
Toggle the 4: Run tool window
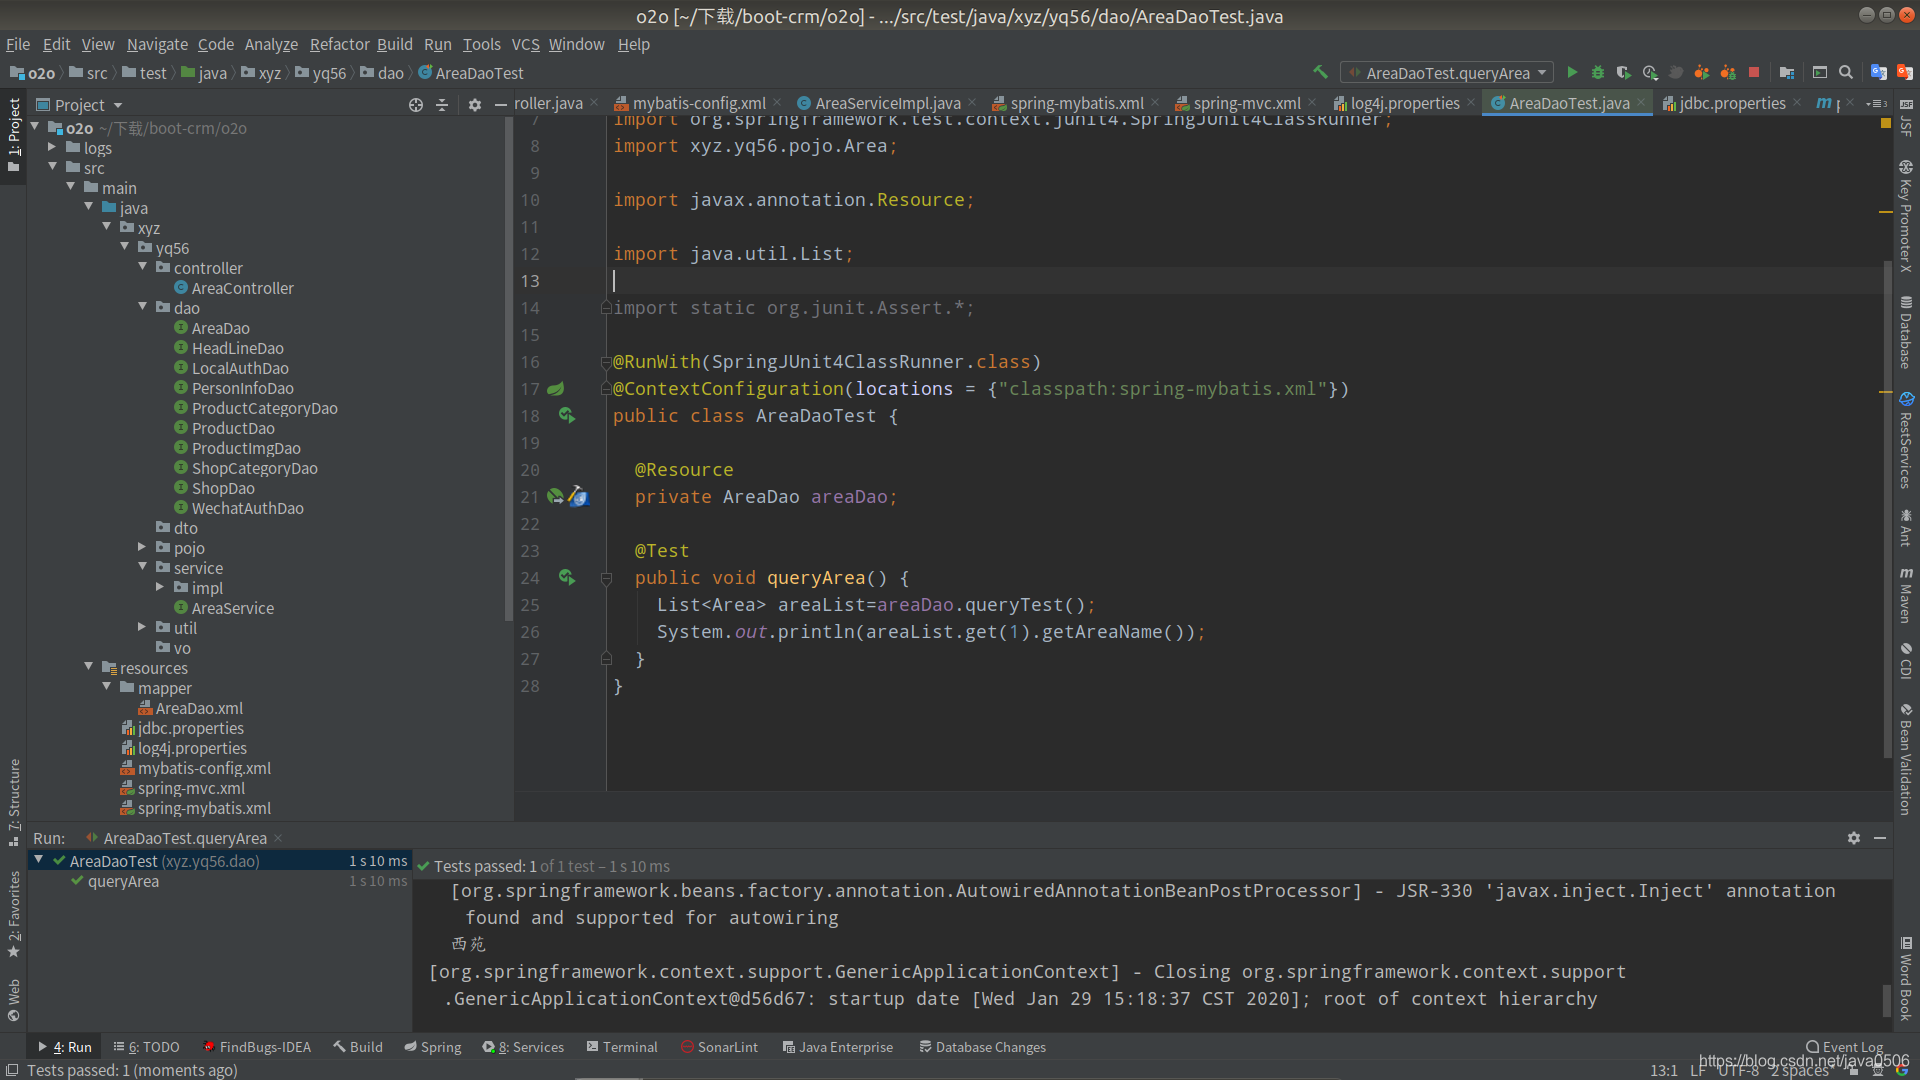(65, 1047)
